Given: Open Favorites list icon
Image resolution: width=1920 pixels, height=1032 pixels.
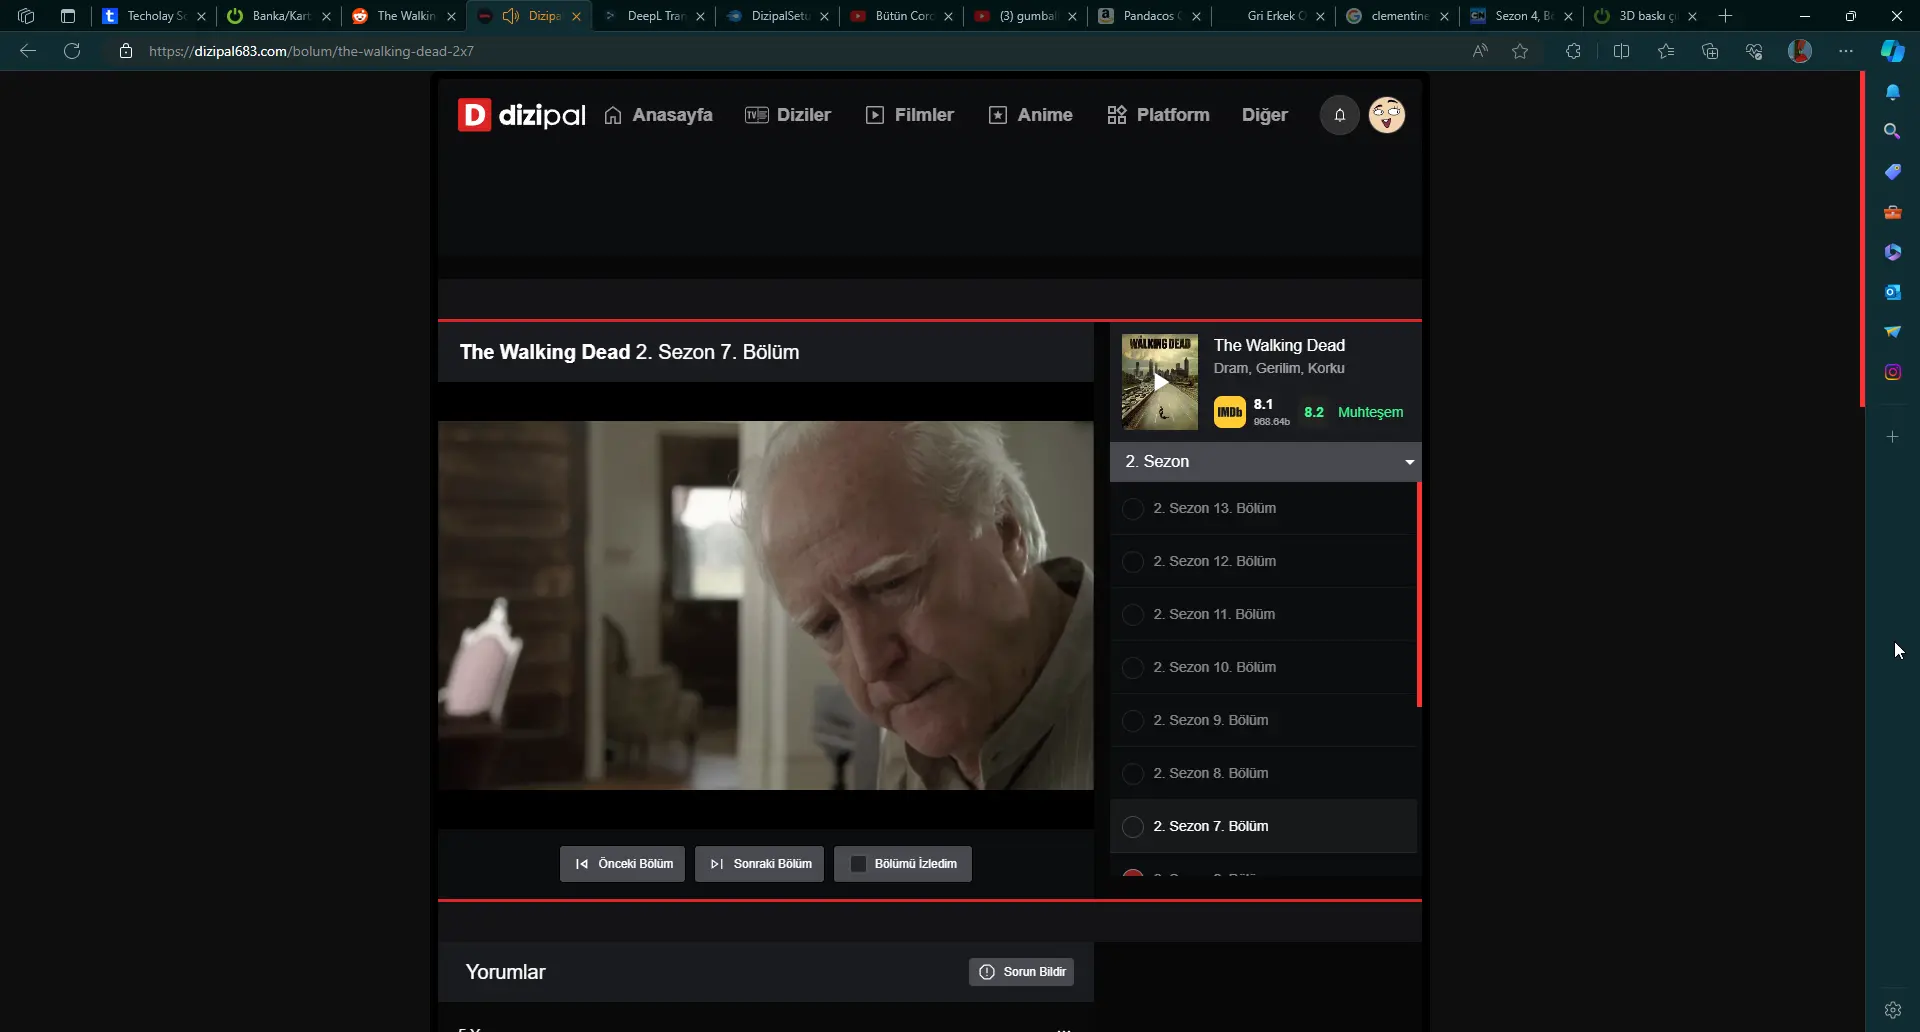Looking at the screenshot, I should pyautogui.click(x=1665, y=51).
